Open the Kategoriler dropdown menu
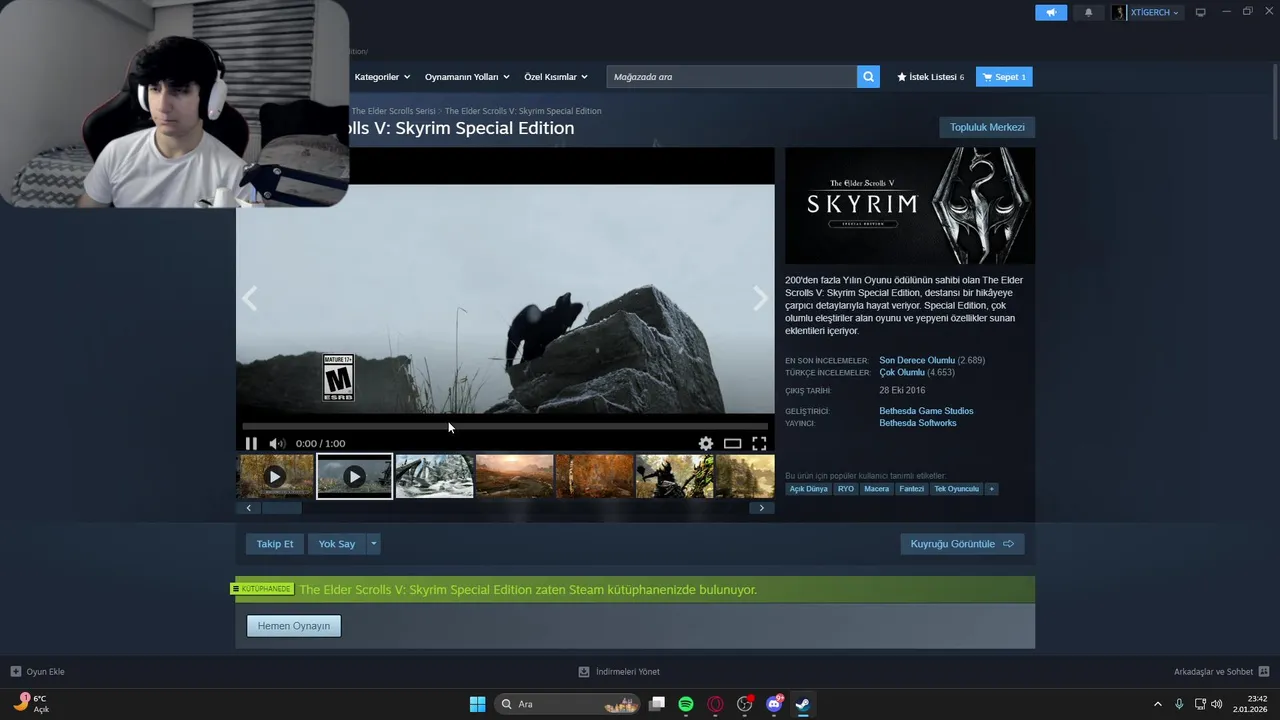Viewport: 1280px width, 720px height. 381,77
